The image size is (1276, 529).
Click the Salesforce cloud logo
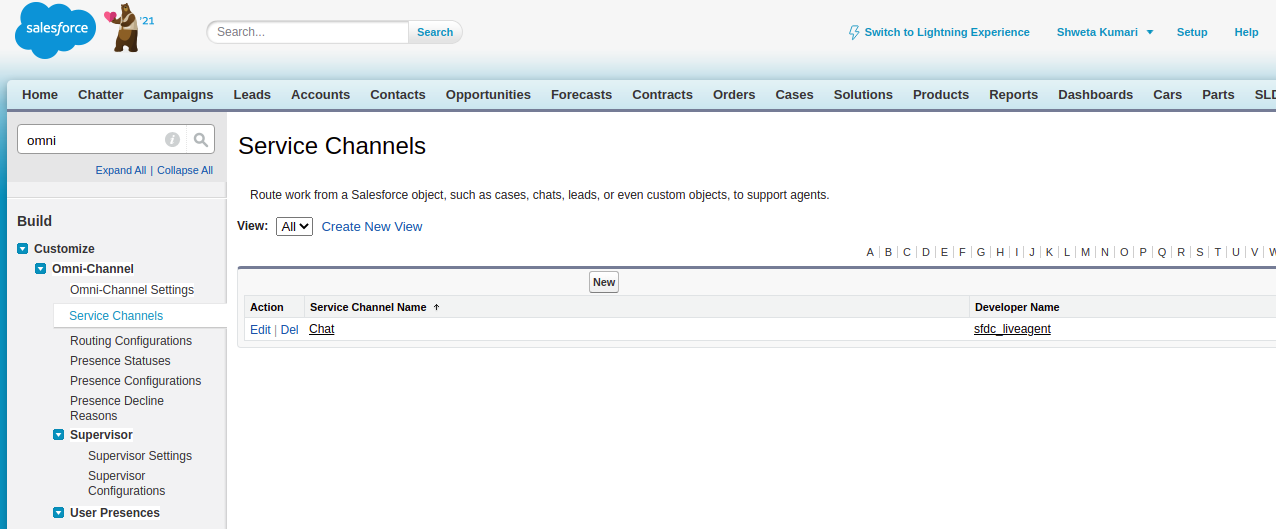(55, 31)
